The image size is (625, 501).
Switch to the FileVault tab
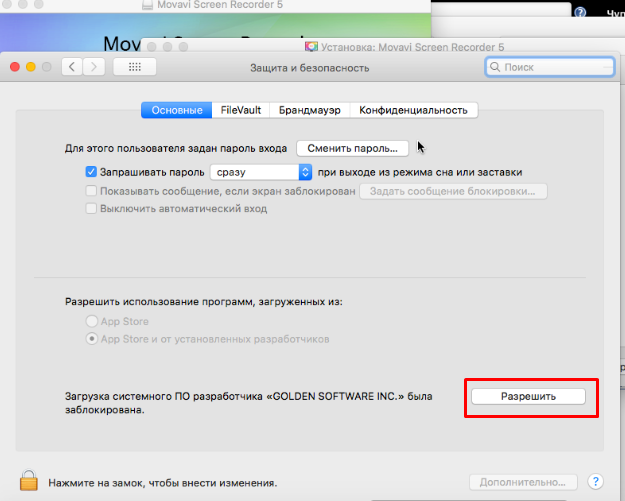point(241,110)
